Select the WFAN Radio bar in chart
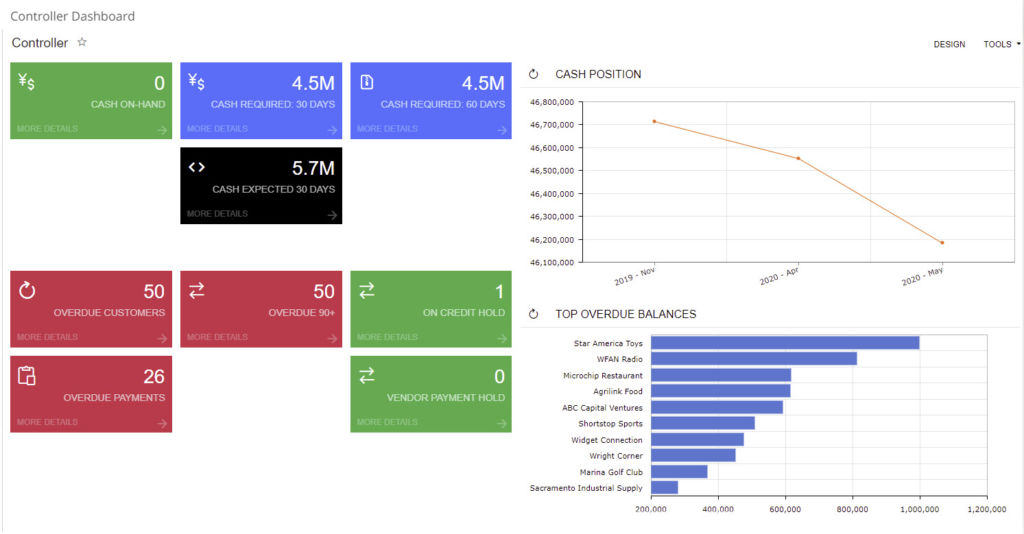The height and width of the screenshot is (534, 1024). [753, 359]
